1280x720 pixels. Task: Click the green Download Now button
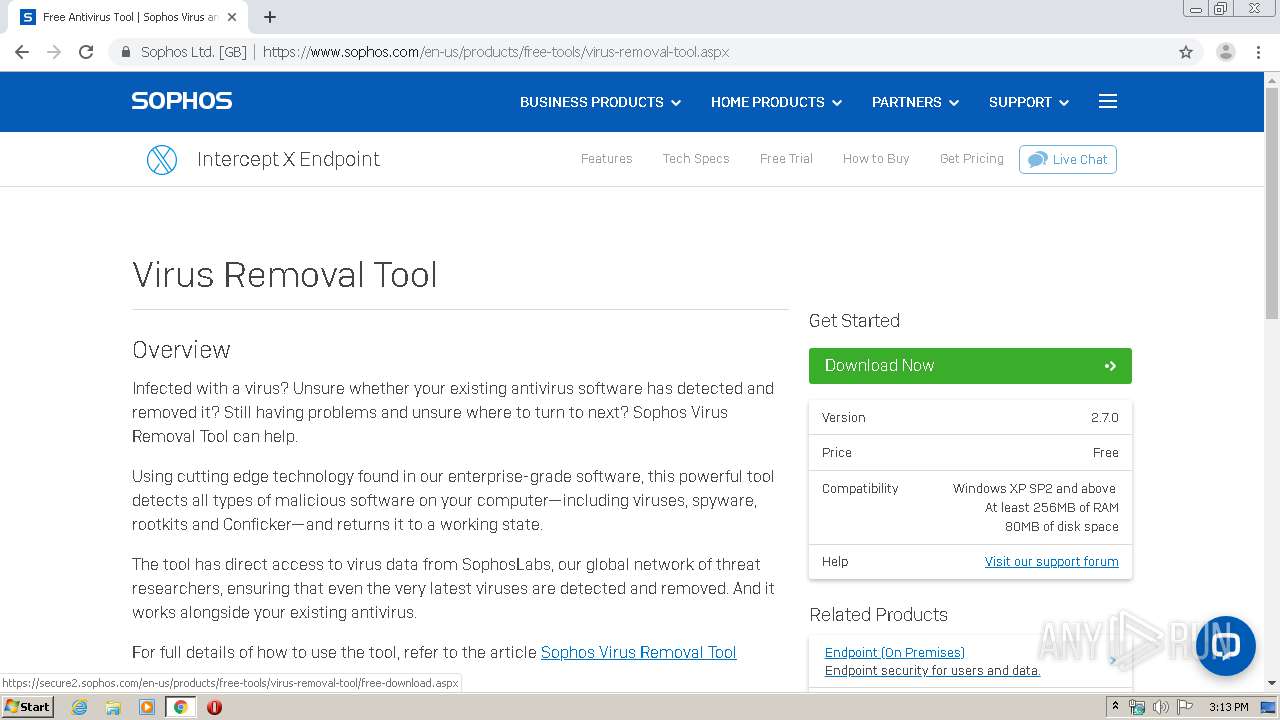tap(970, 366)
